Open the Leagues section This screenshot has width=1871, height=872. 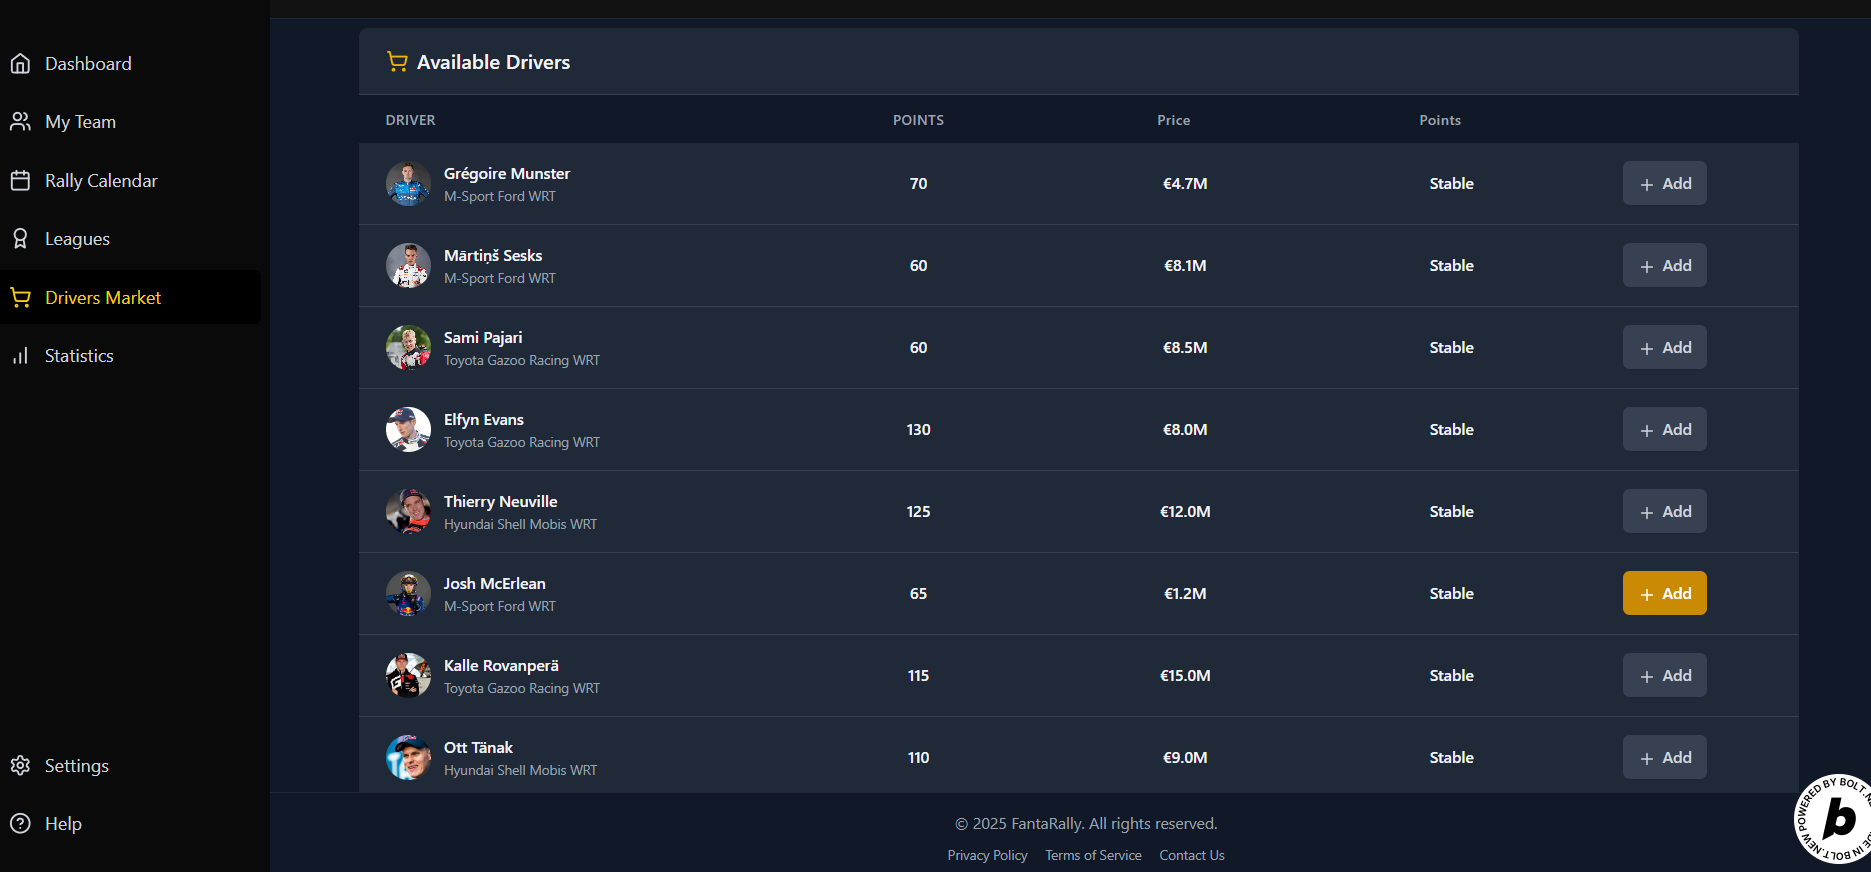tap(130, 239)
